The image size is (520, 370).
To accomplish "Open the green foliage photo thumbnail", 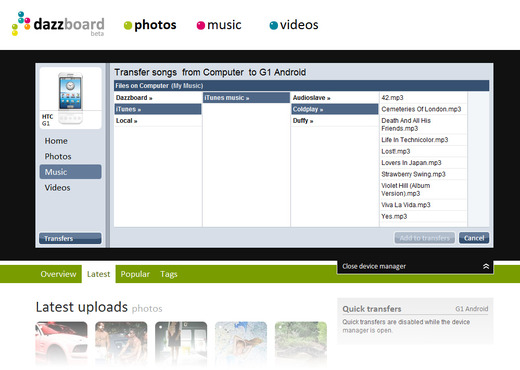I will (x=301, y=343).
